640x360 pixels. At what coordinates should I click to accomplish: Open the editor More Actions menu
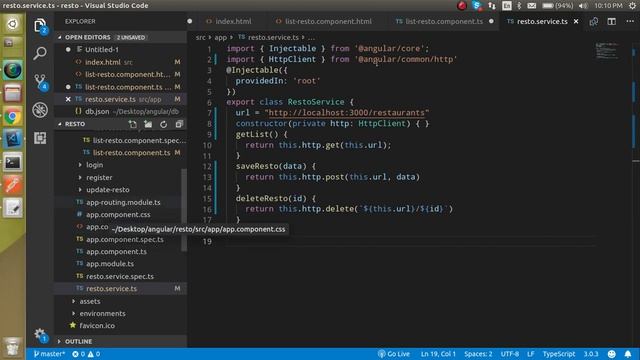pyautogui.click(x=630, y=21)
